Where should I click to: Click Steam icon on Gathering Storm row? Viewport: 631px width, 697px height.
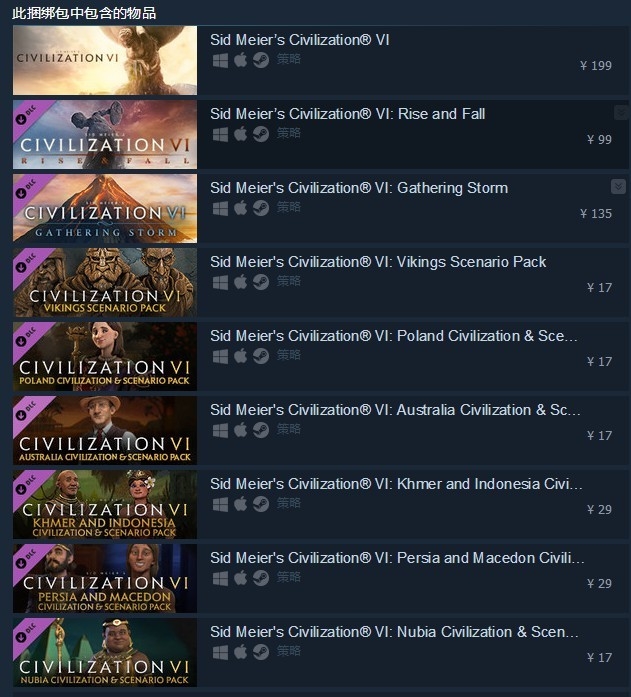tap(261, 208)
